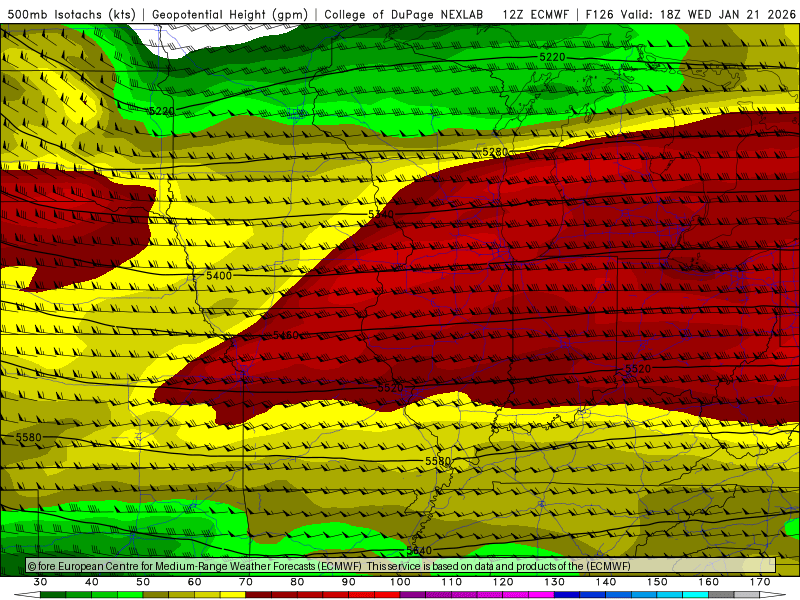Click the bright yellow legend segment below 70
The image size is (800, 600).
pos(233,595)
